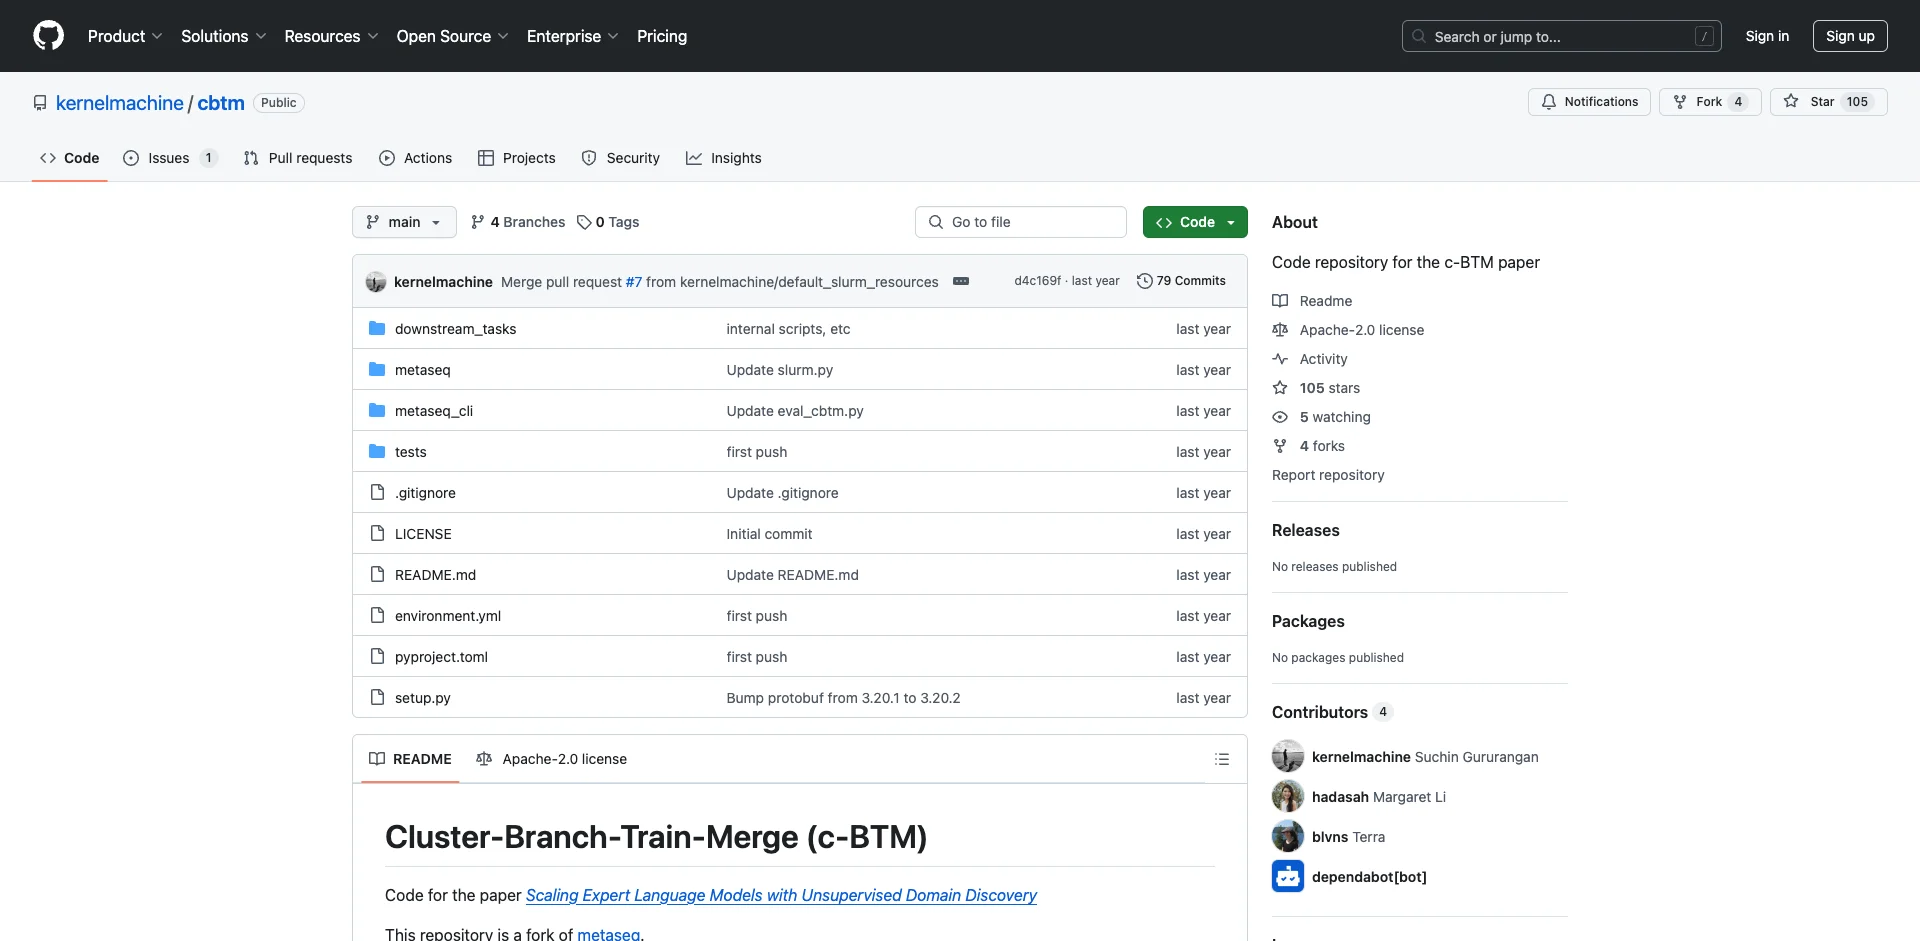This screenshot has width=1920, height=941.
Task: Expand commit message ellipsis button
Action: point(961,282)
